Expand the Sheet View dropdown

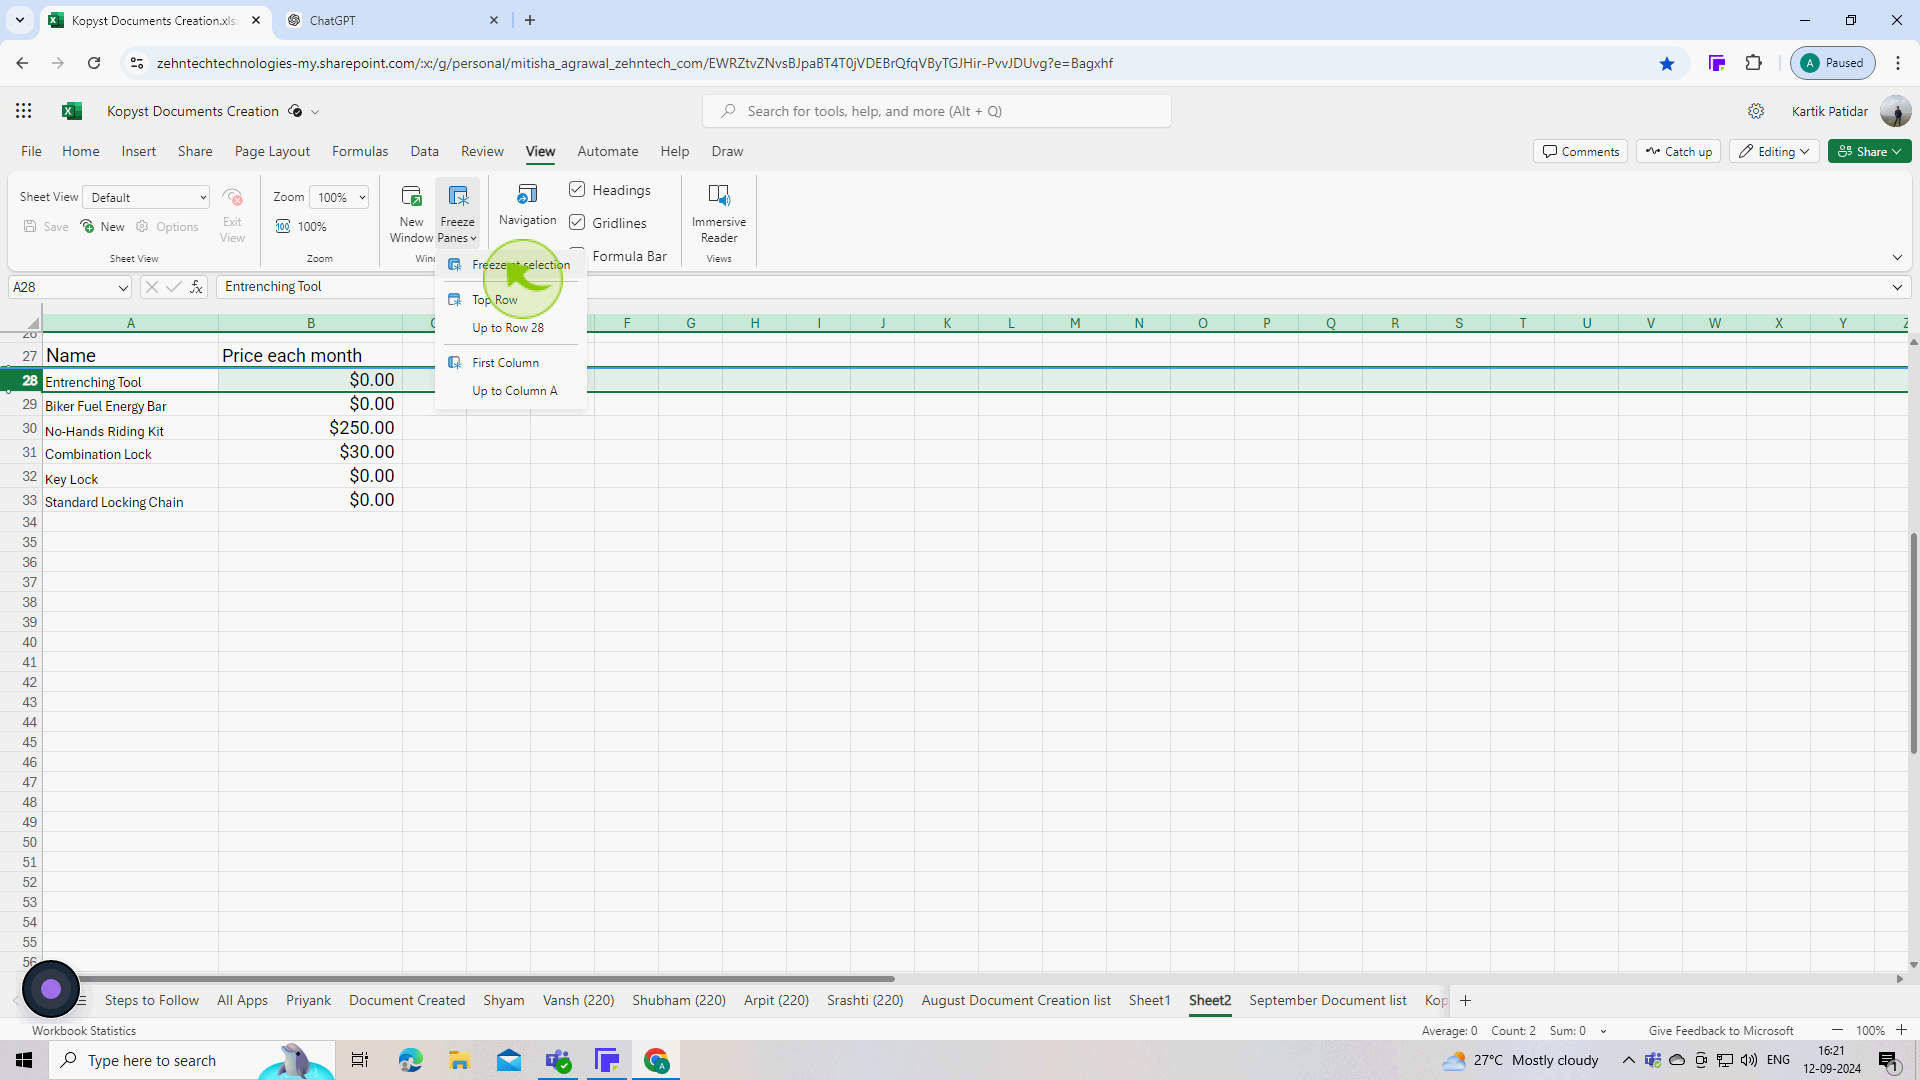point(203,196)
